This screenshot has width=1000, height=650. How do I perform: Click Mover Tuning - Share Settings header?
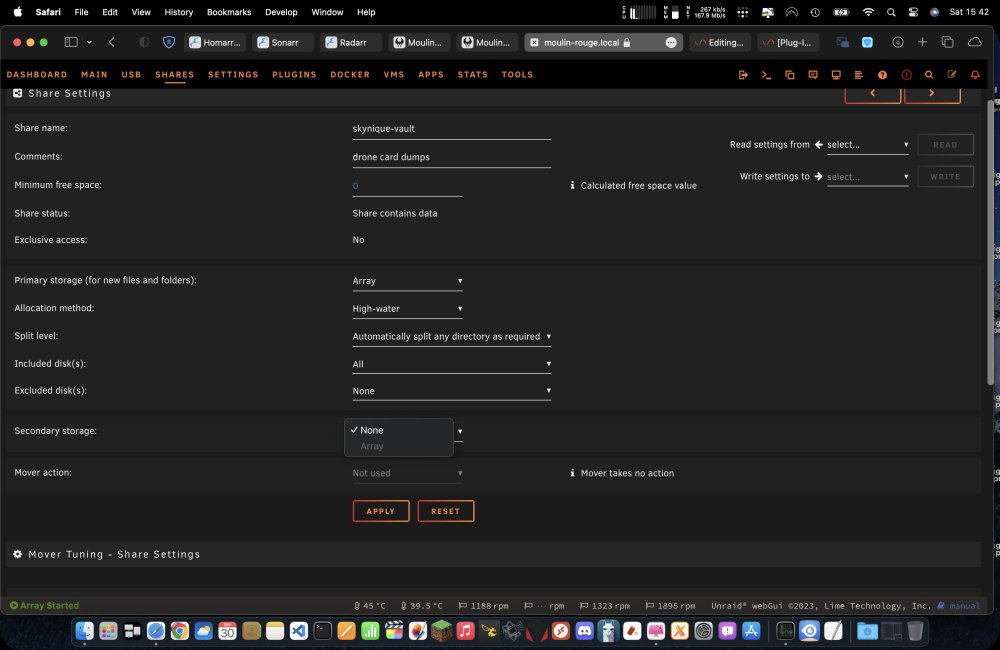click(493, 554)
